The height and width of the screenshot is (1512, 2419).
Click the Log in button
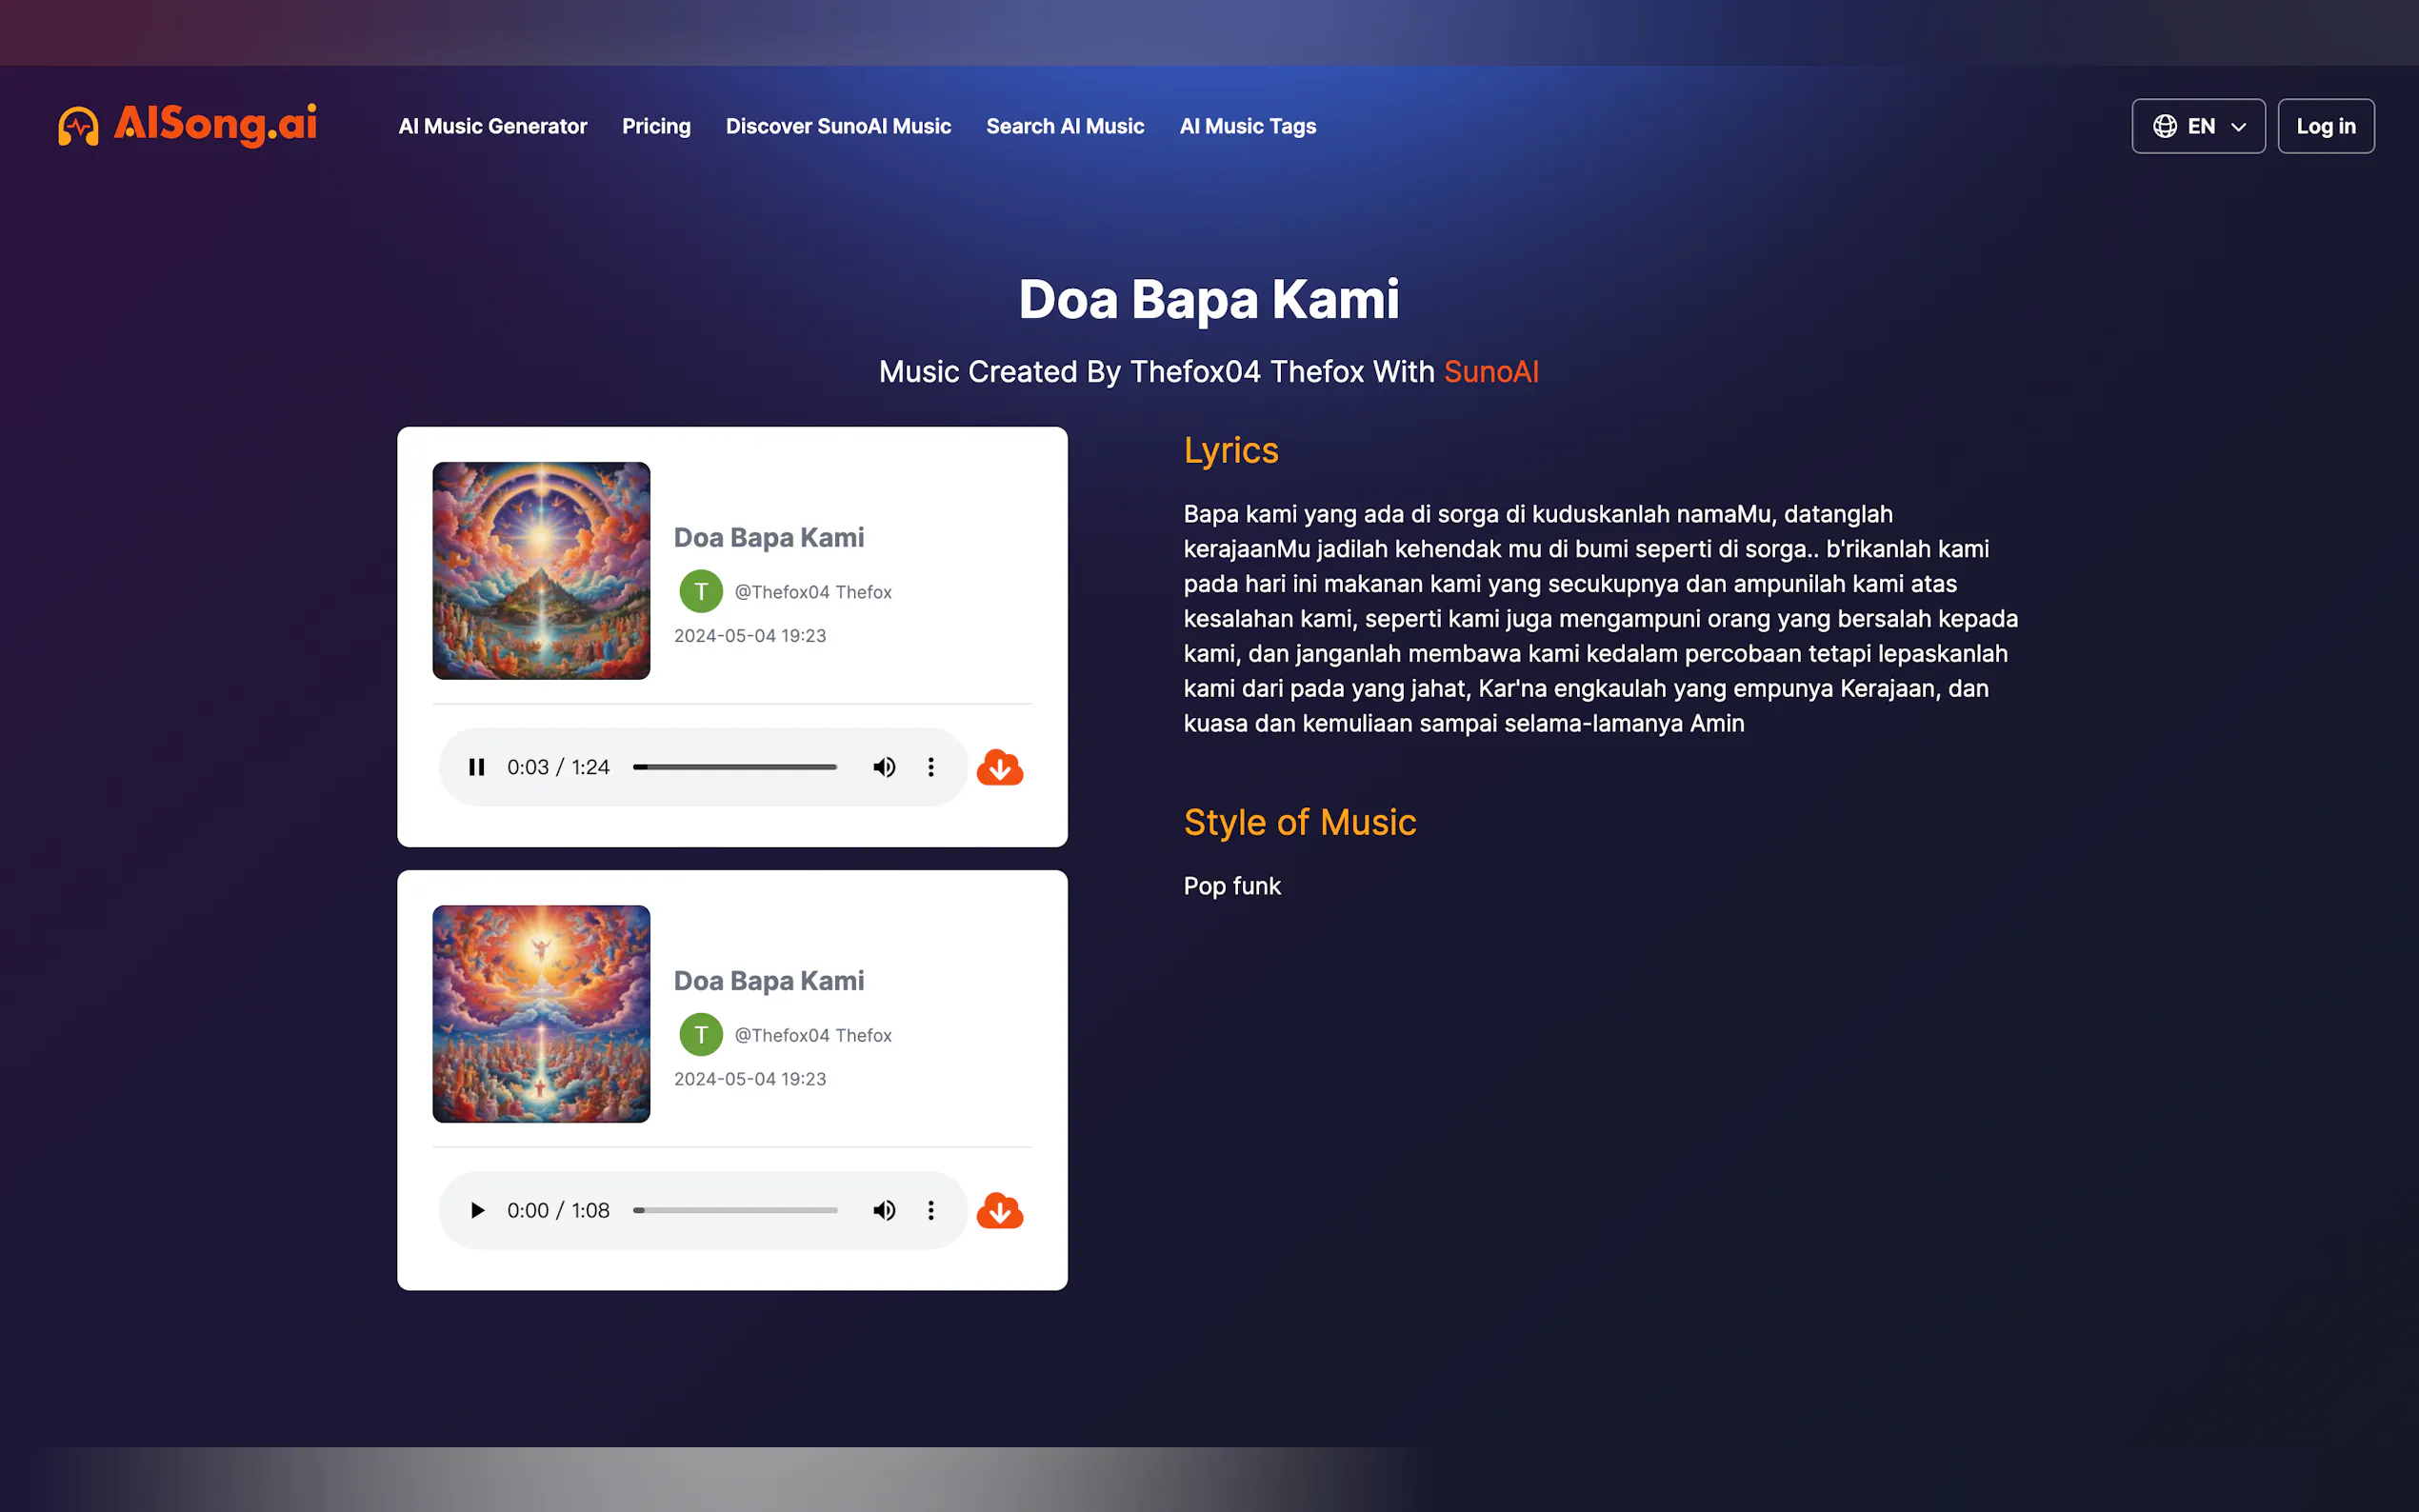2325,126
